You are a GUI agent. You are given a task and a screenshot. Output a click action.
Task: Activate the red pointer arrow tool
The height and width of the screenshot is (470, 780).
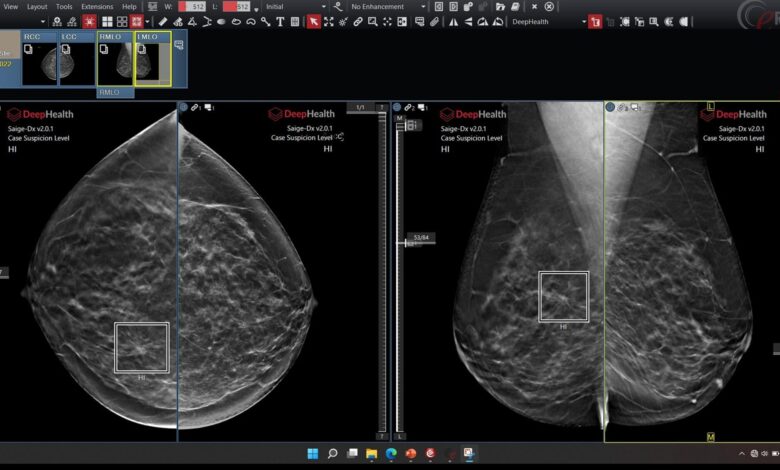tap(313, 21)
